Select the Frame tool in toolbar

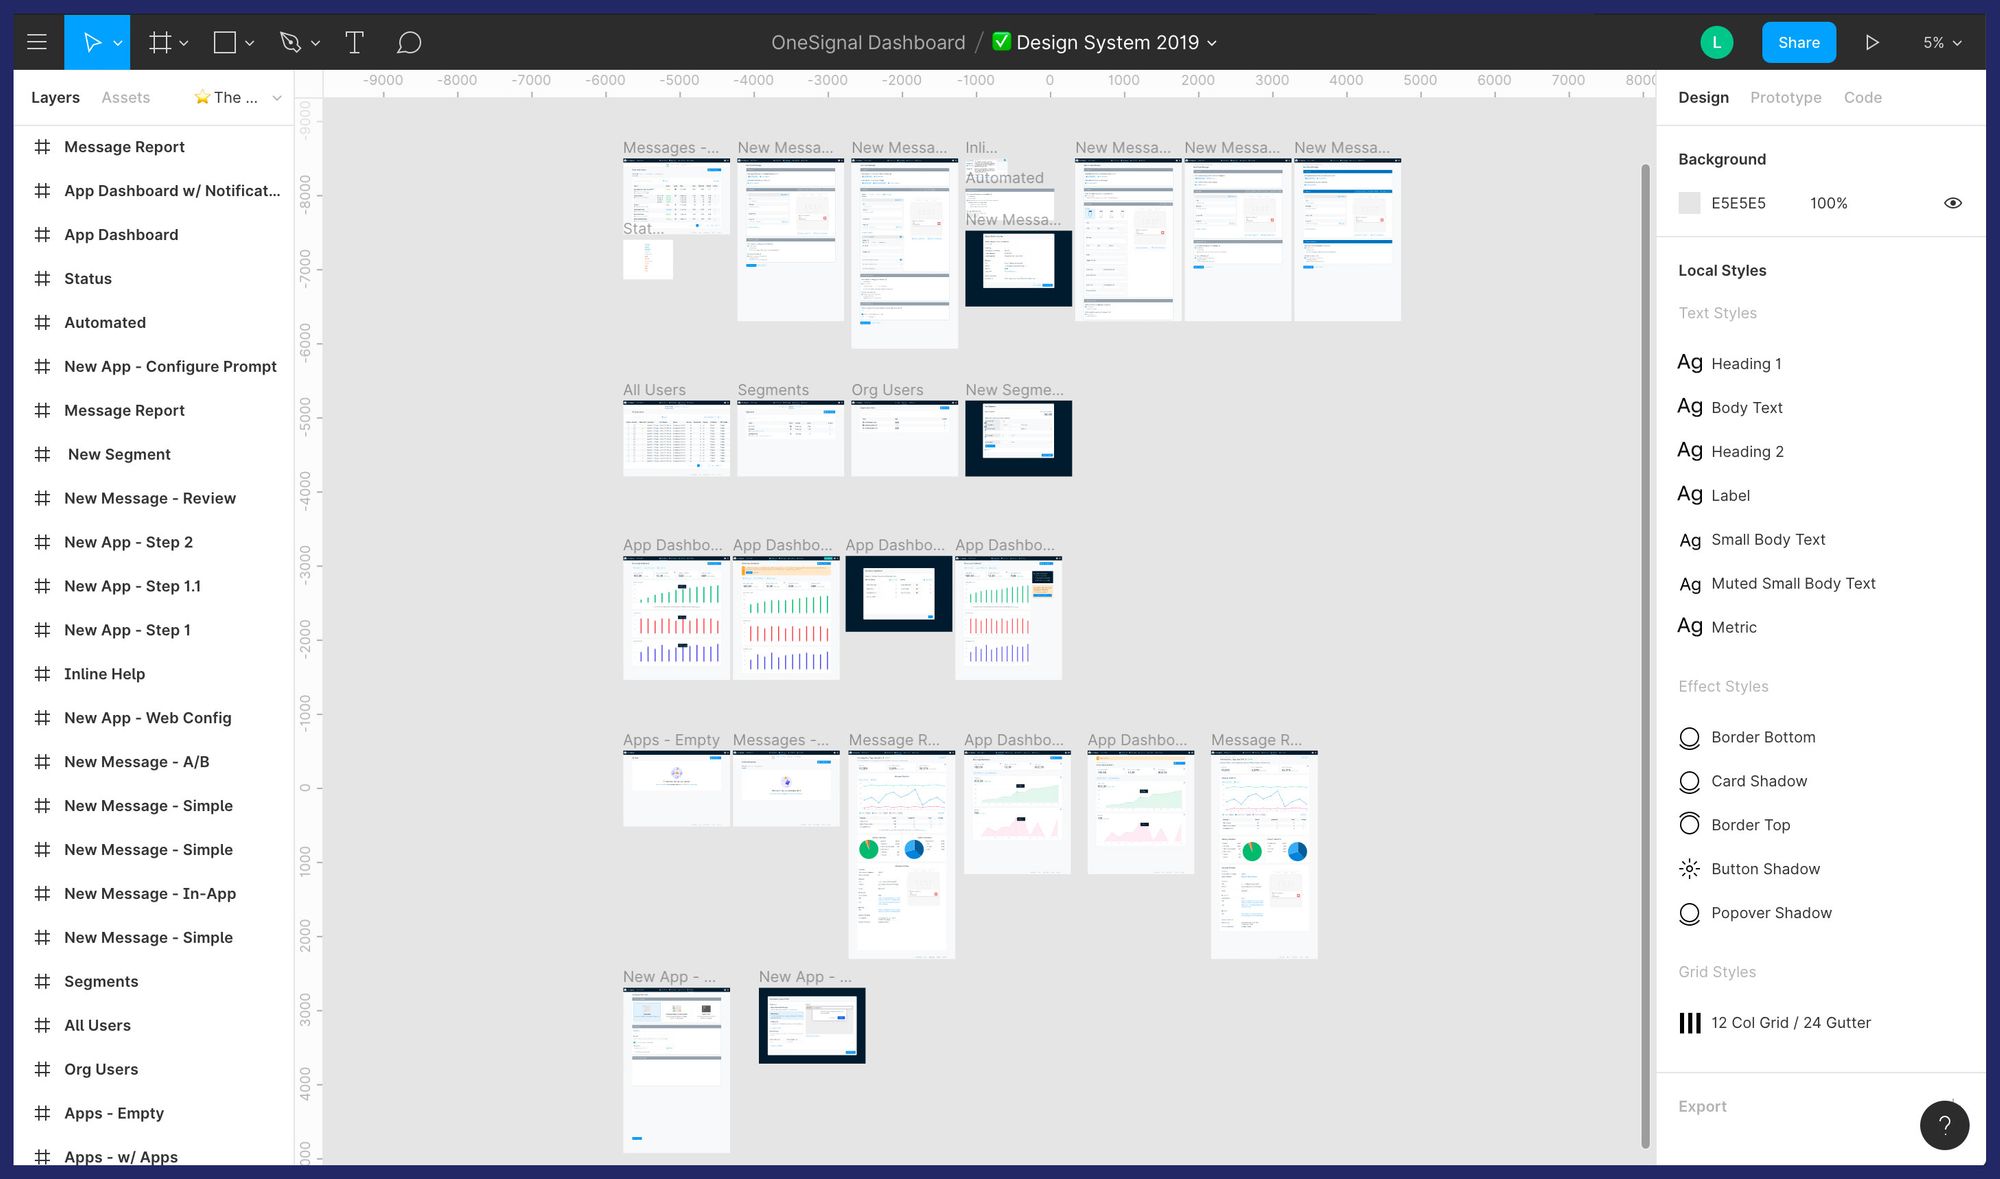[159, 42]
